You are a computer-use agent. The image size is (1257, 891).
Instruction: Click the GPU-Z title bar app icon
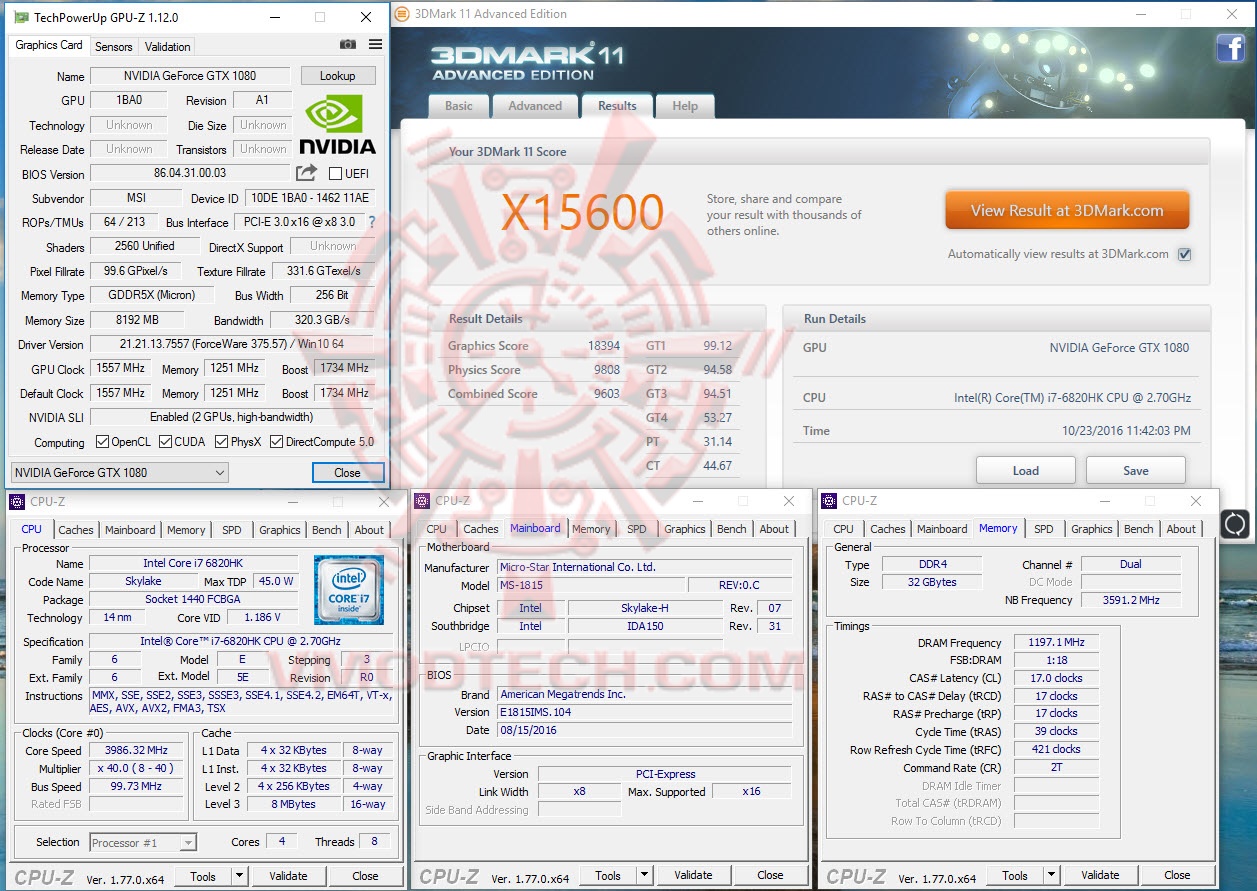(x=21, y=17)
